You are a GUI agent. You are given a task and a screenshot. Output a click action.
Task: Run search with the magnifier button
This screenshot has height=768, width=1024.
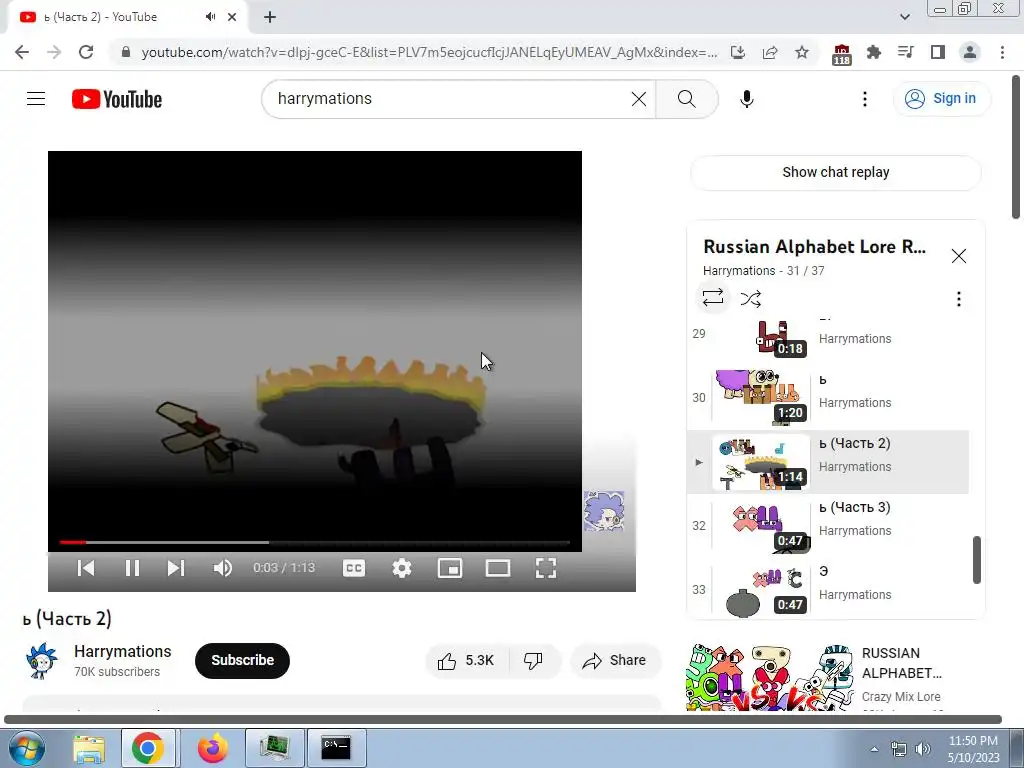tap(686, 99)
